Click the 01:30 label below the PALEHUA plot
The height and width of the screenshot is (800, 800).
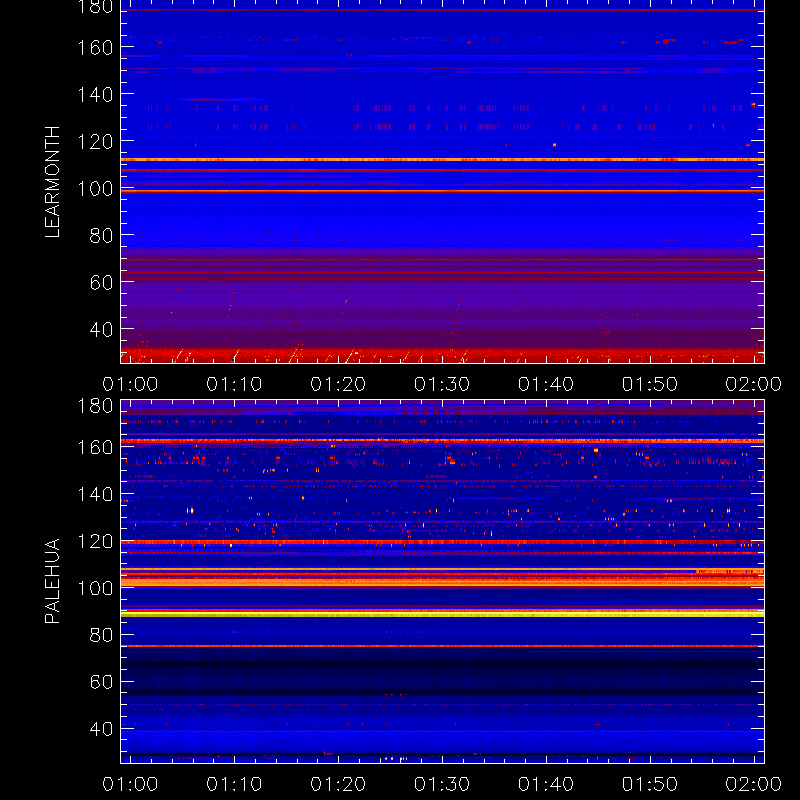[442, 784]
